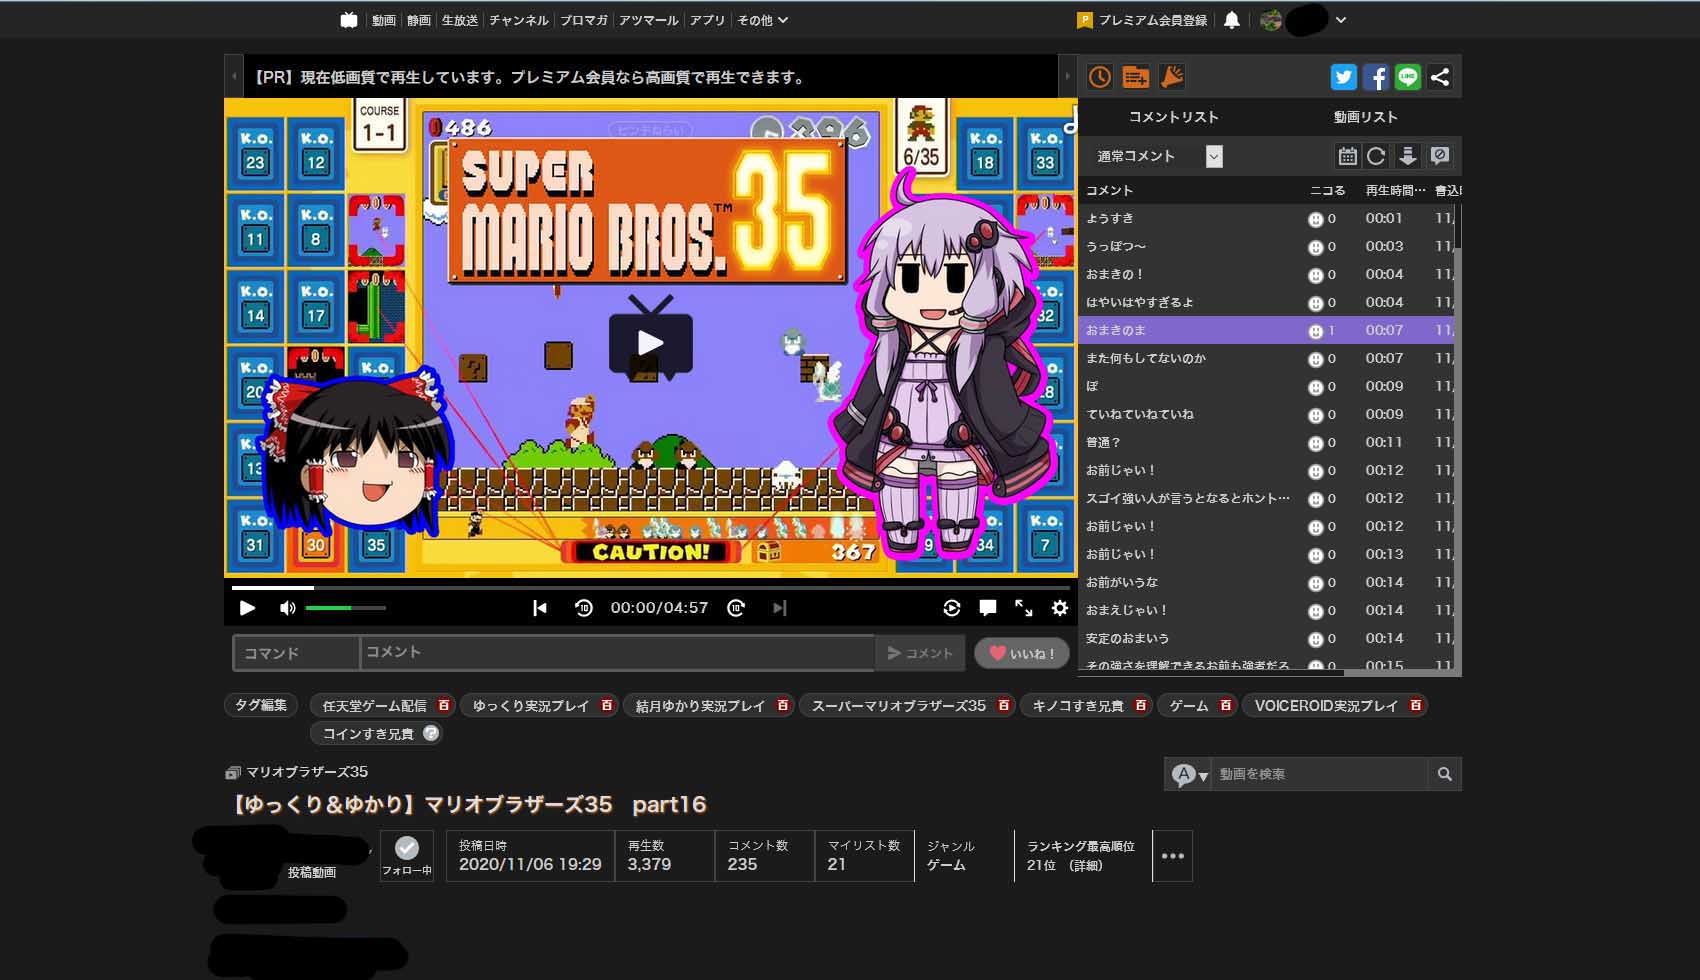Select the highlighted おまきのま comment row
This screenshot has height=980, width=1700.
pyautogui.click(x=1266, y=330)
